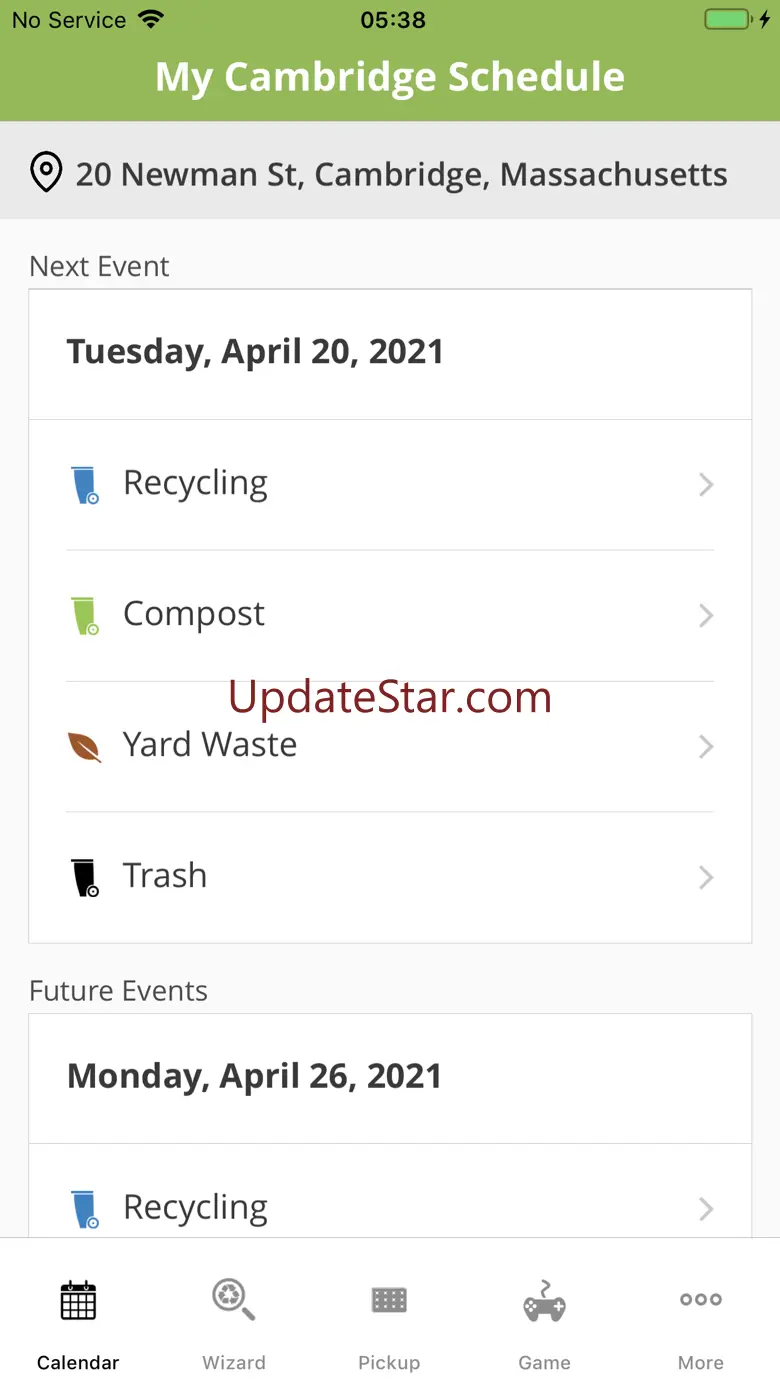Open the Wizard search tab icon

coord(234,1301)
